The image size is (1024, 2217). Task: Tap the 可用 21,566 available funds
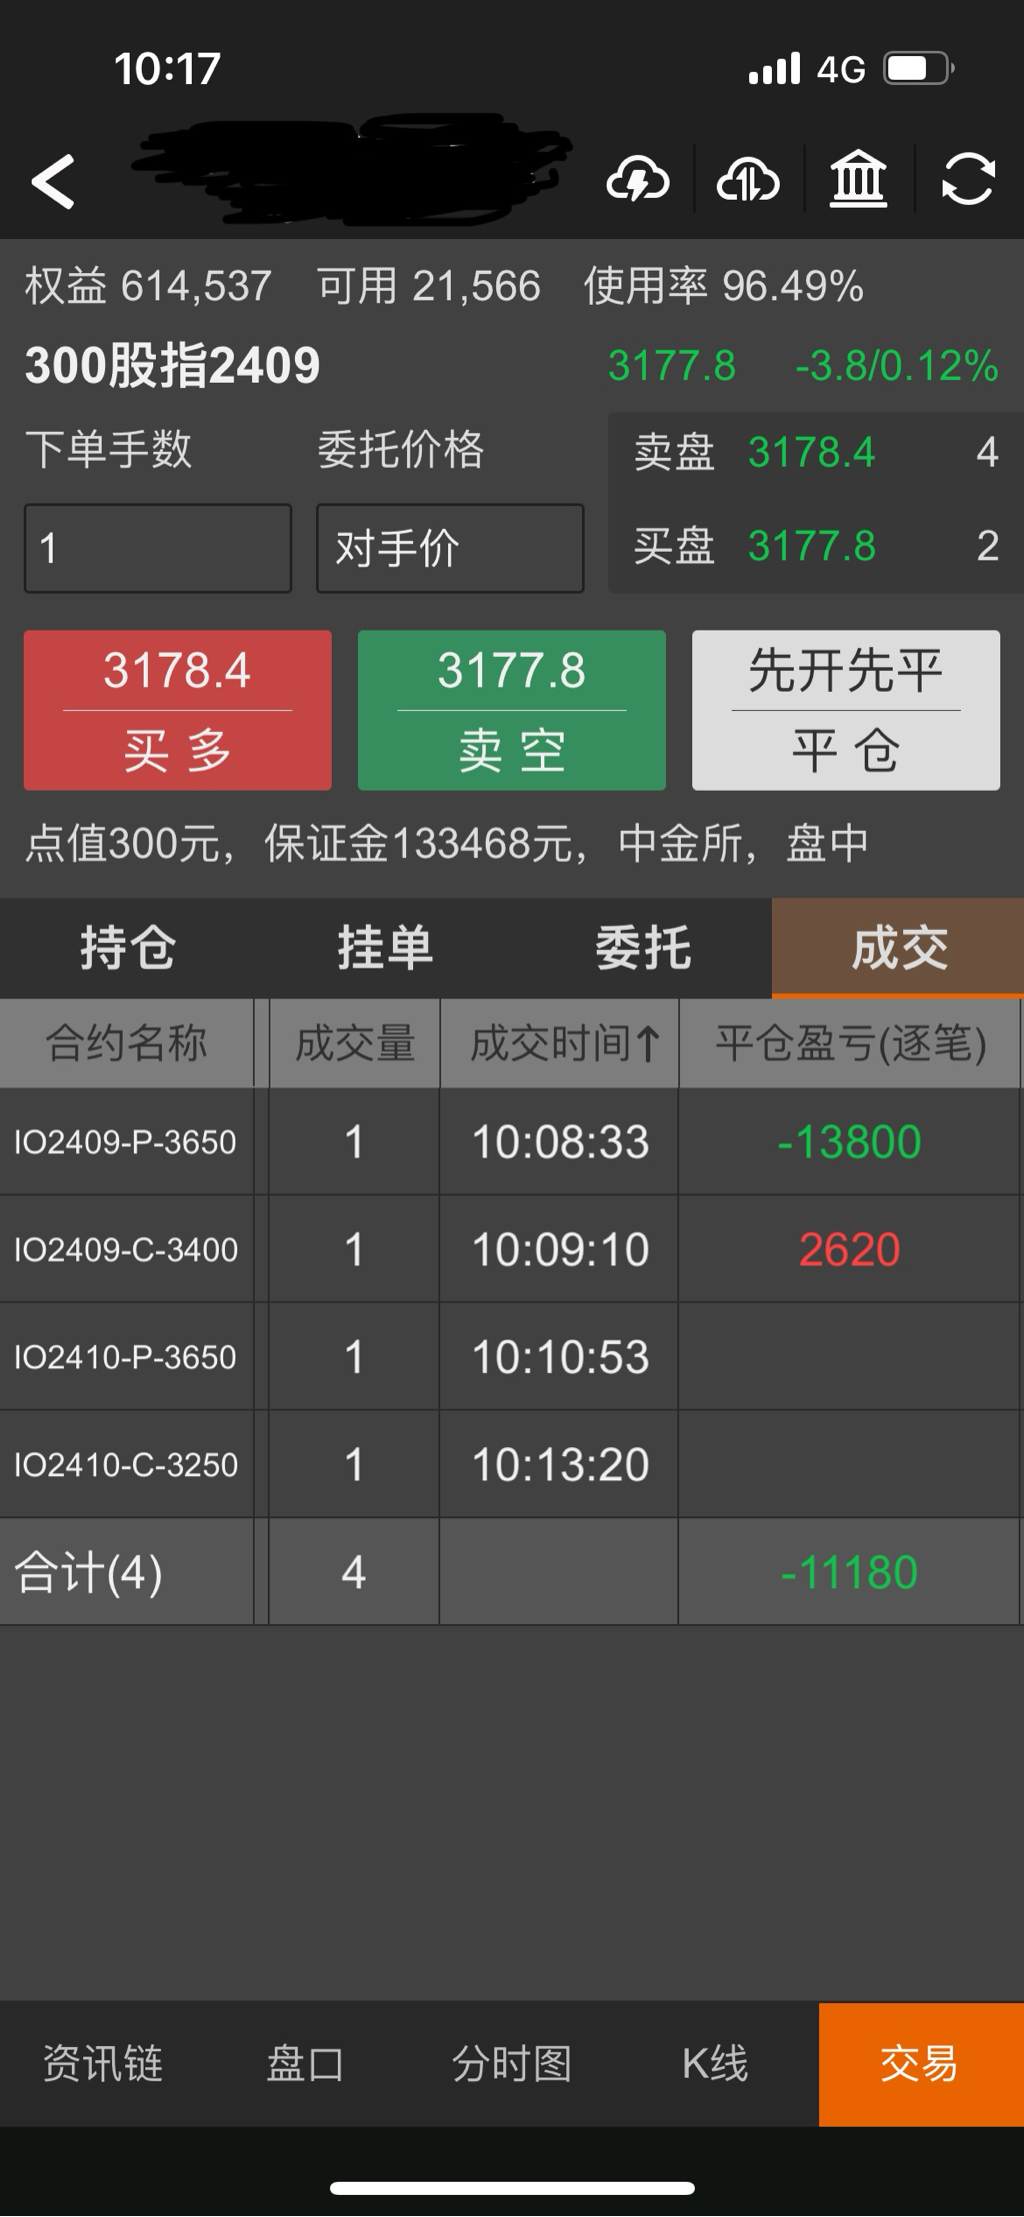429,286
